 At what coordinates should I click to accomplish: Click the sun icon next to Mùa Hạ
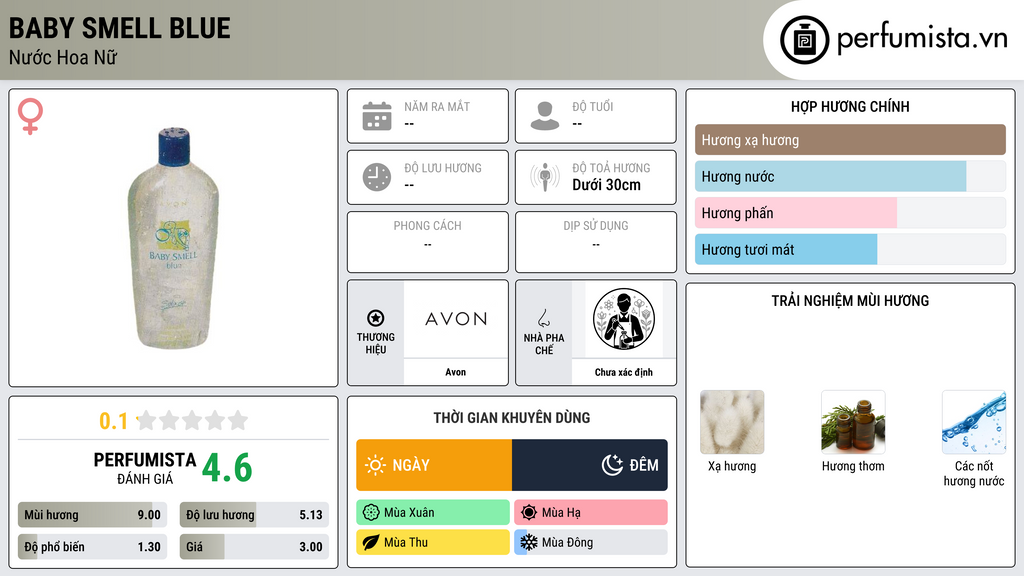click(x=529, y=513)
